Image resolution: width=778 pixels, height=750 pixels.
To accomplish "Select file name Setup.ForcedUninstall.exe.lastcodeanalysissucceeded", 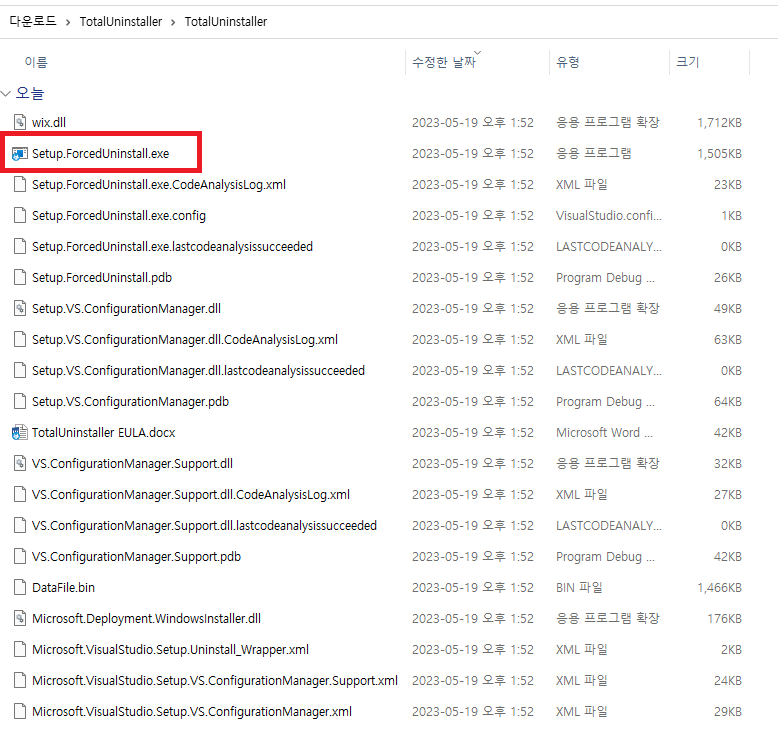I will click(172, 247).
